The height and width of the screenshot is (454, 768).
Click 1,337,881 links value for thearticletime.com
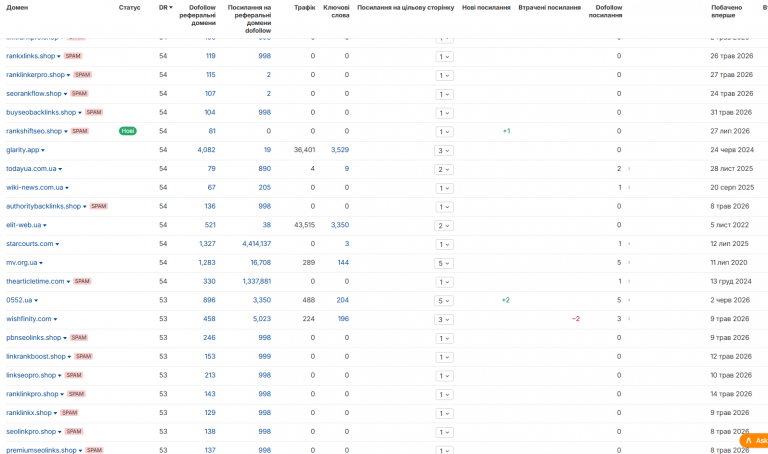(x=257, y=281)
